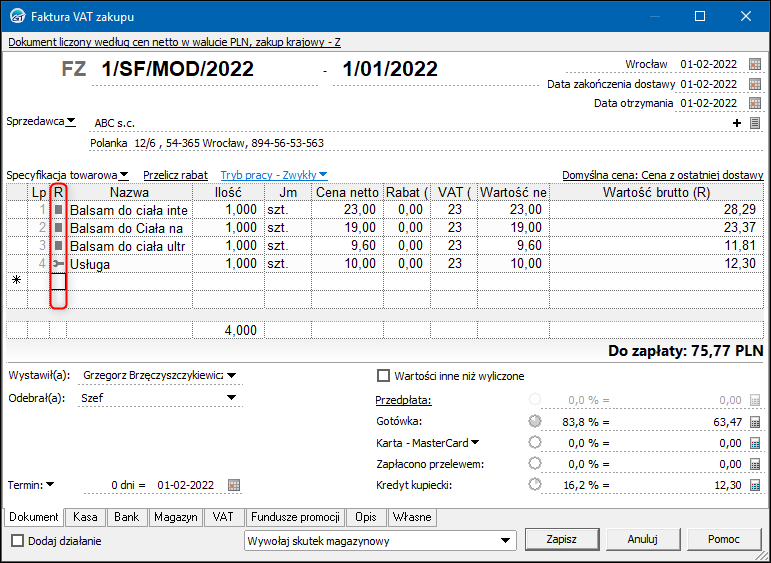This screenshot has width=771, height=563.
Task: Click Zapisz button
Action: (562, 539)
